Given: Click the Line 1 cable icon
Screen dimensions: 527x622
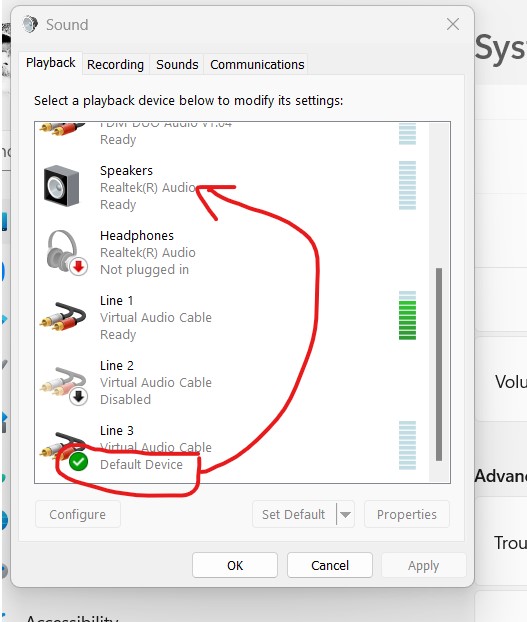Looking at the screenshot, I should tap(63, 317).
